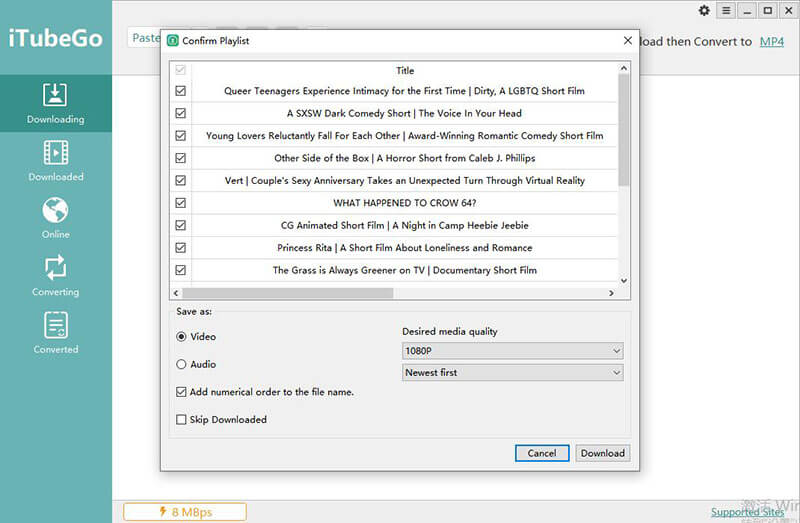Click the list's scroll down arrow
Image resolution: width=800 pixels, height=523 pixels.
point(623,281)
